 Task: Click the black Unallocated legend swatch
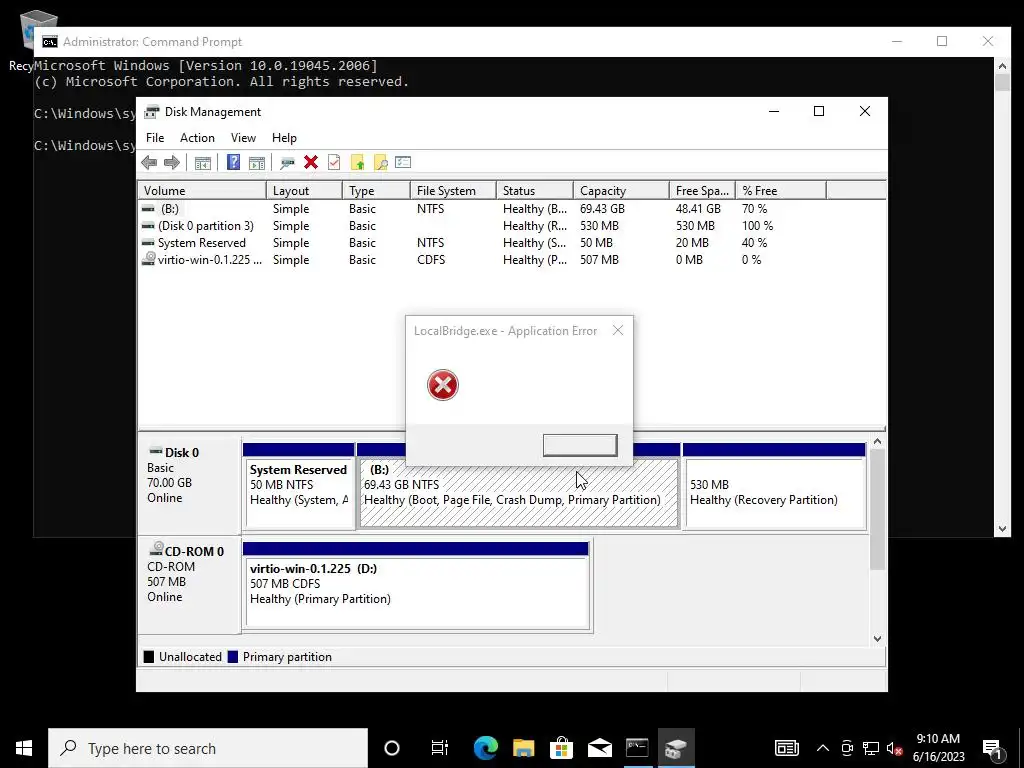click(x=149, y=657)
